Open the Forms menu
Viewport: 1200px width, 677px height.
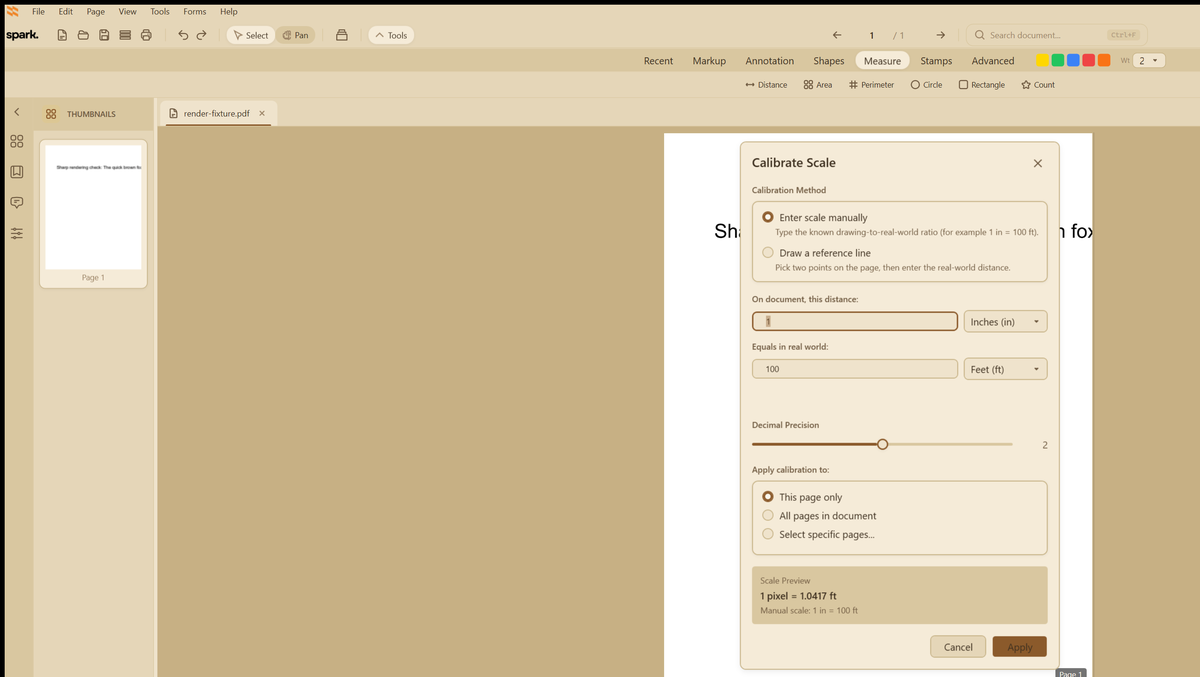tap(195, 12)
